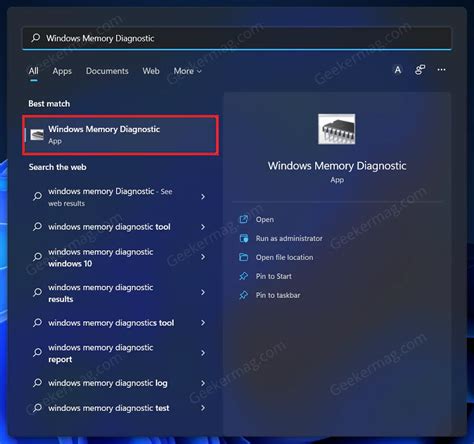
Task: Choose Open file location
Action: [x=284, y=257]
